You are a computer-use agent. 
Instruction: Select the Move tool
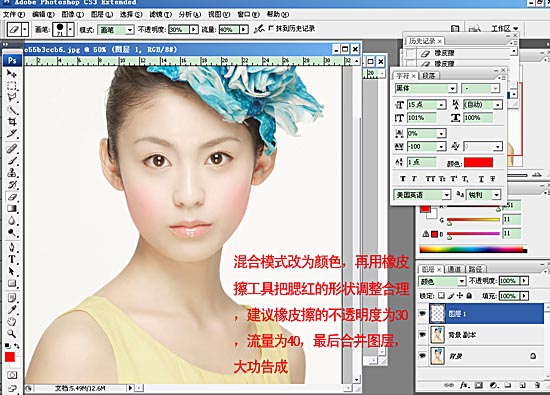point(12,74)
